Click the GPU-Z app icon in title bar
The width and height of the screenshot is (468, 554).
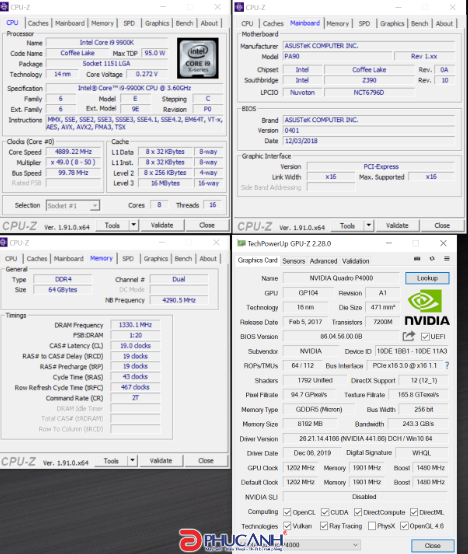(241, 243)
